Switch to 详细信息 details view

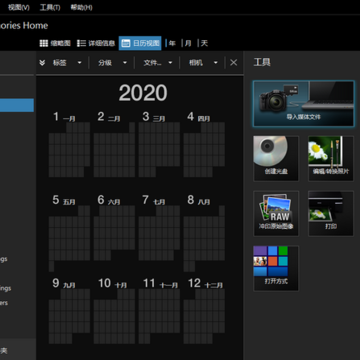(96, 43)
